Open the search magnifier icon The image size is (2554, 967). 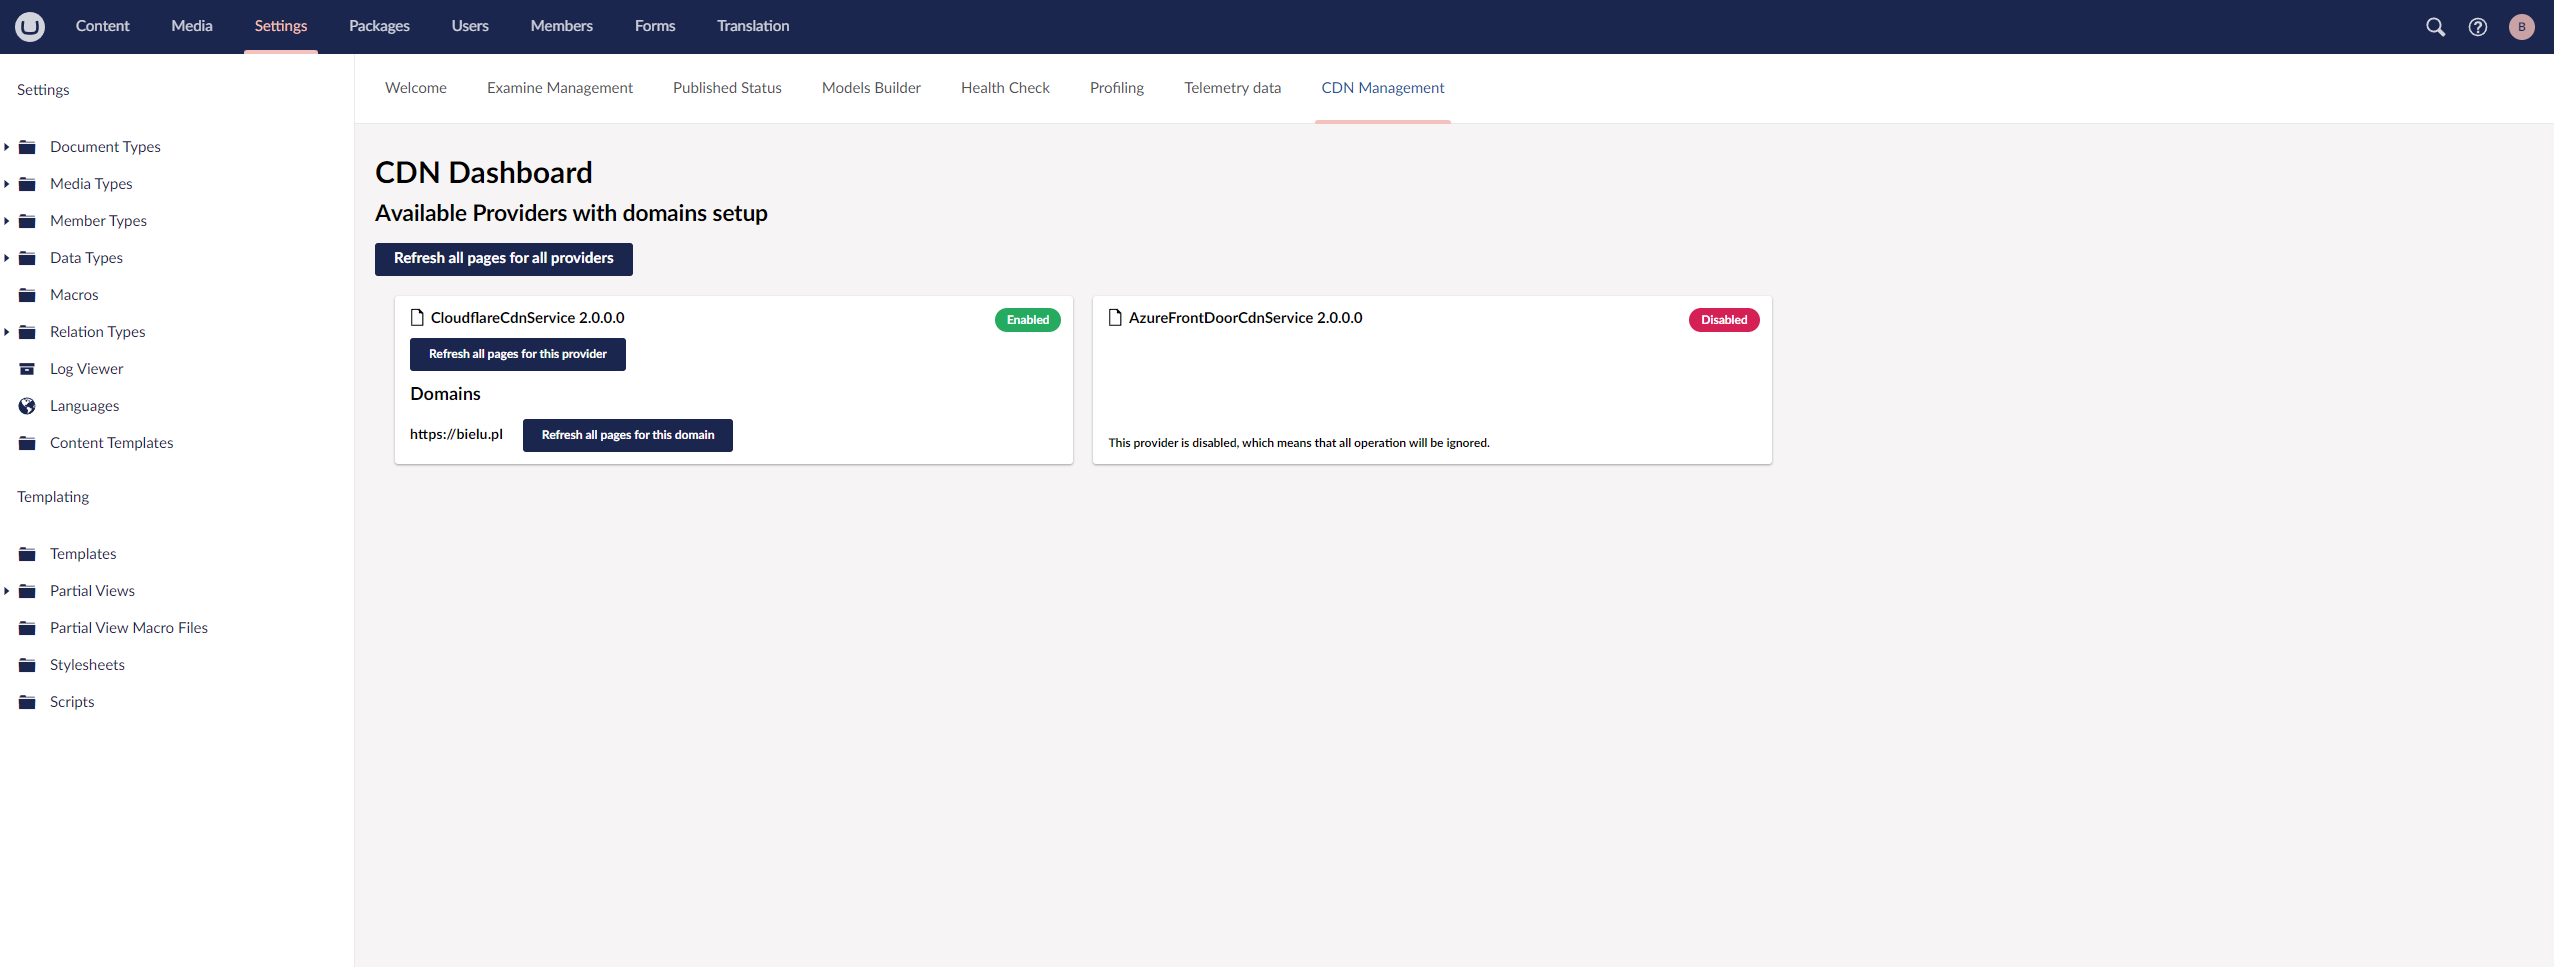(x=2435, y=27)
